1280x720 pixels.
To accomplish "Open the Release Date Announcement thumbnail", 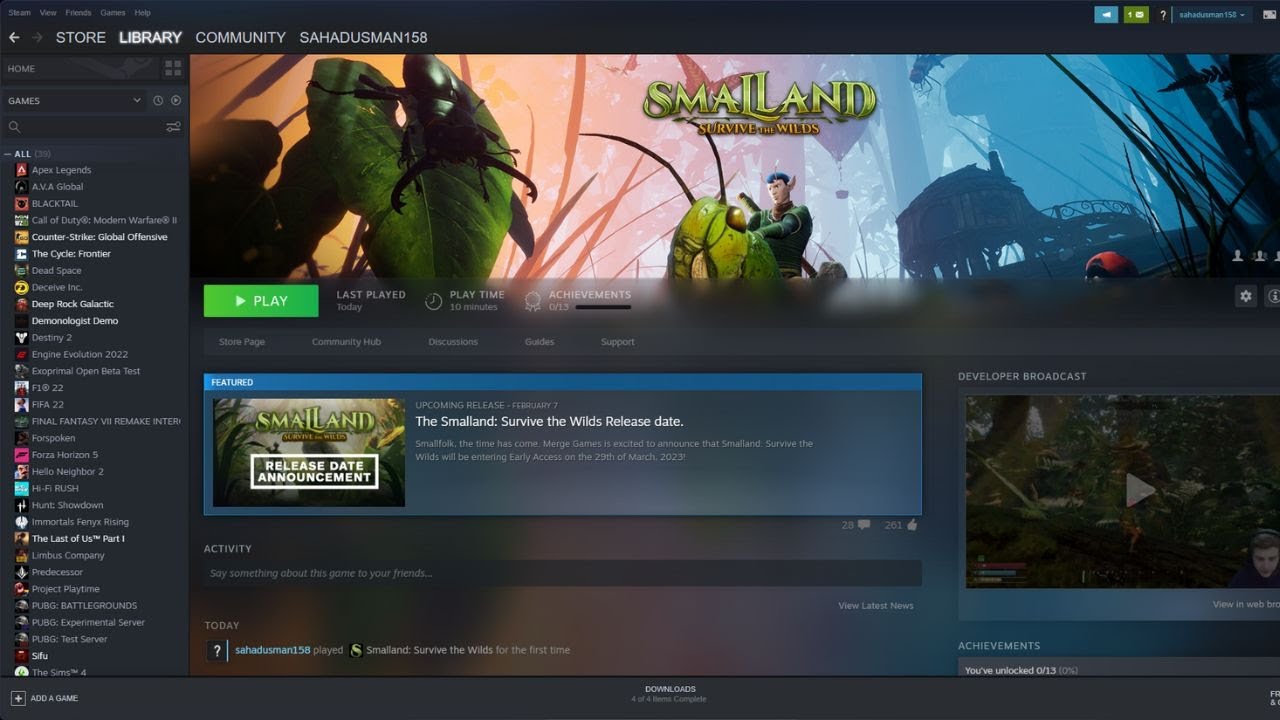I will (309, 453).
